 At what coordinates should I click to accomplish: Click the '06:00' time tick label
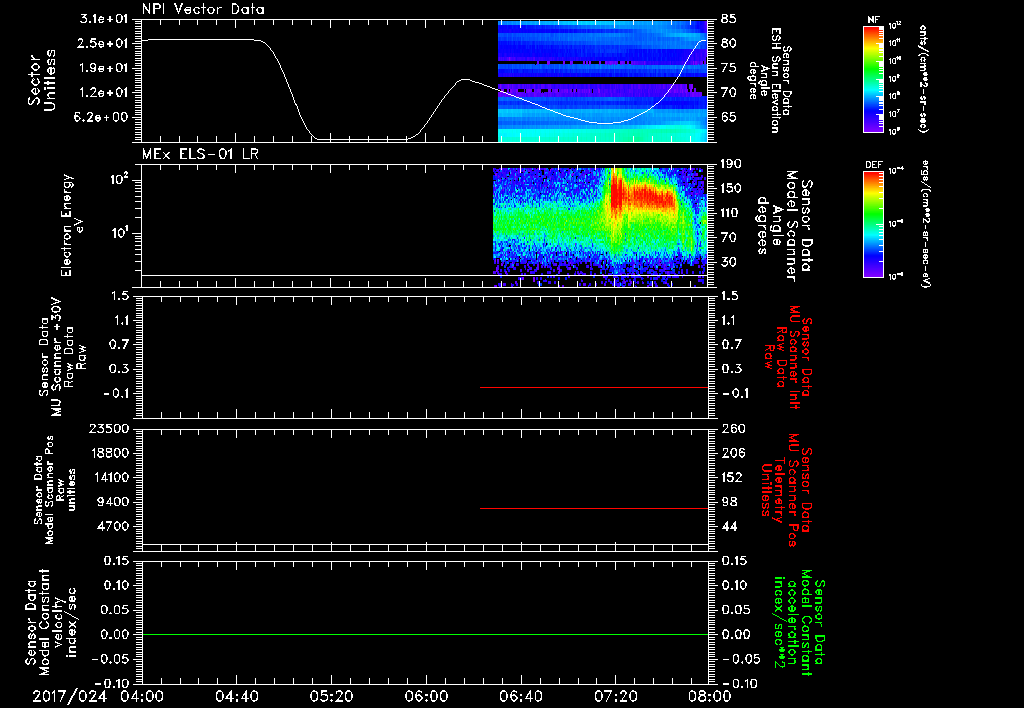tap(426, 696)
